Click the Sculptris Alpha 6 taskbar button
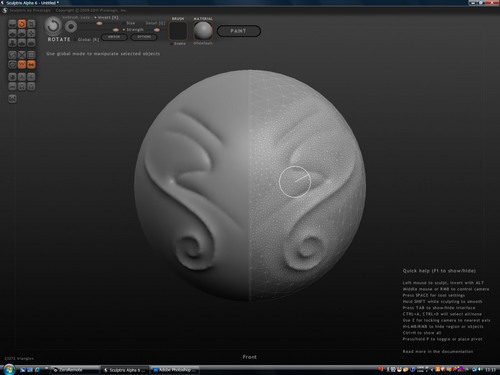This screenshot has width=500, height=375. click(125, 370)
